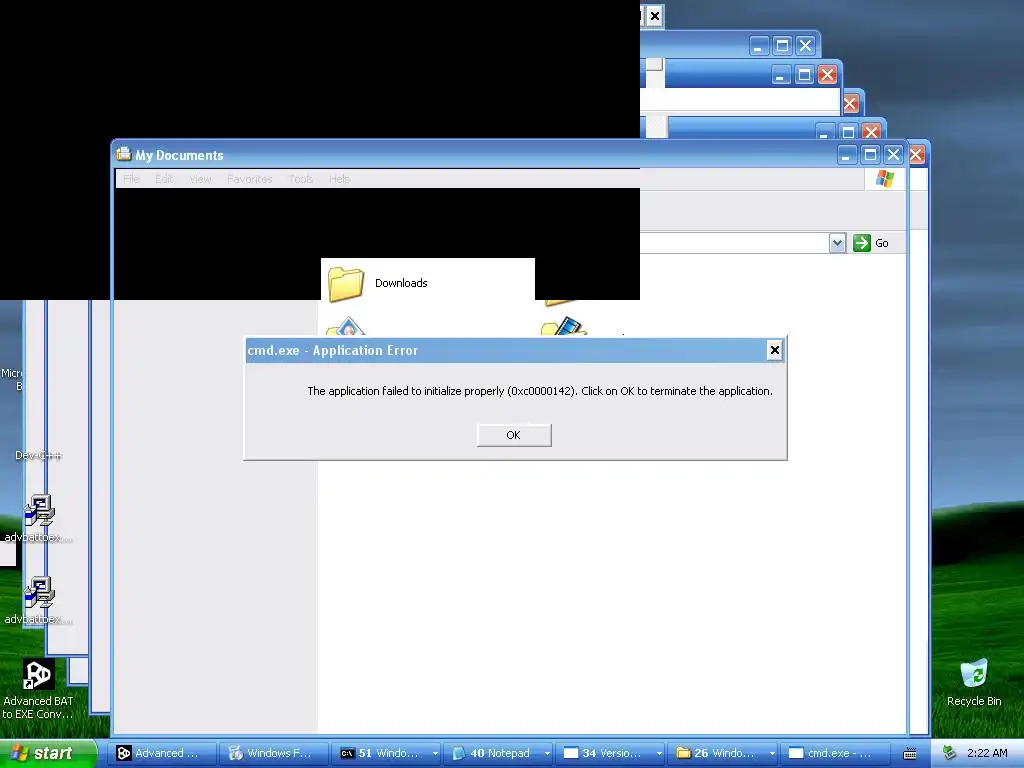
Task: Click the Windows flag logo in the toolbar
Action: click(x=885, y=179)
